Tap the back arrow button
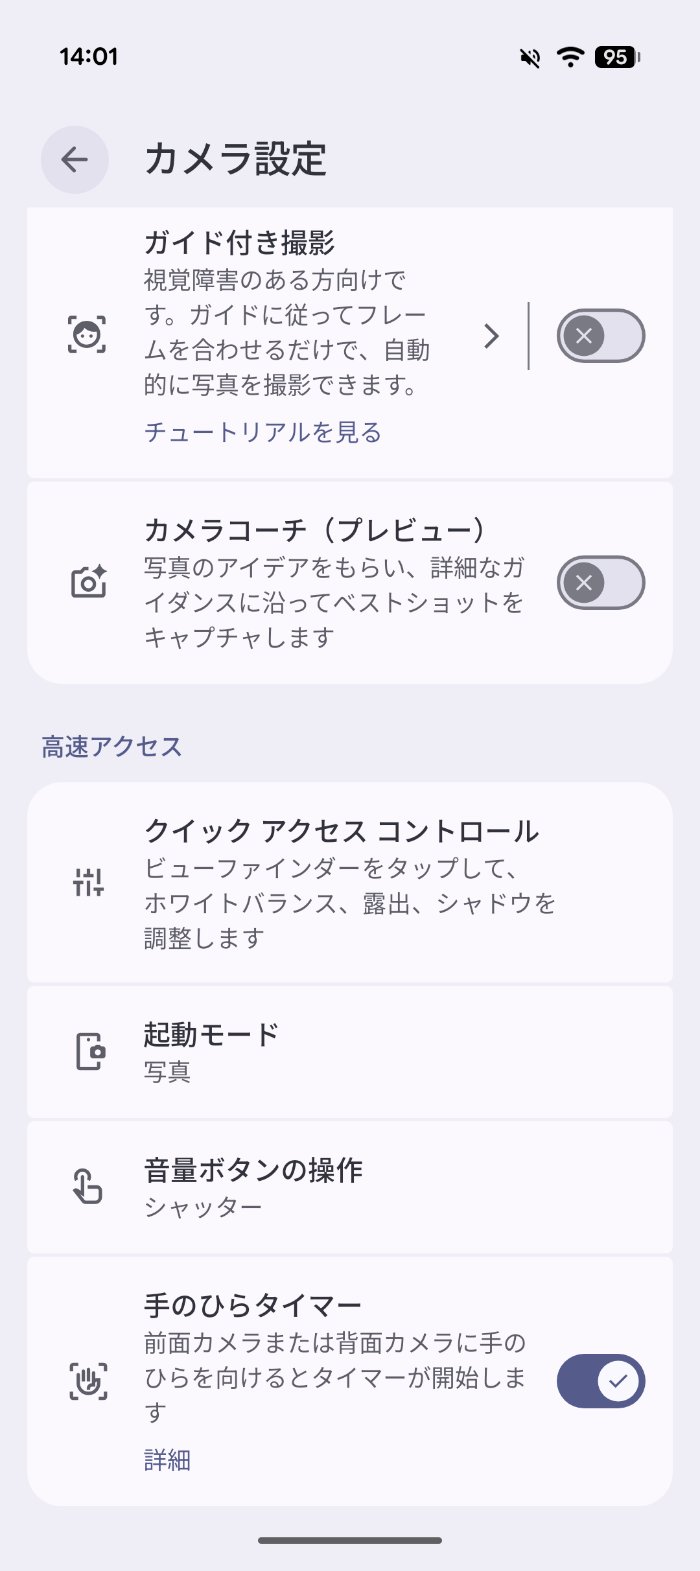 pos(75,159)
